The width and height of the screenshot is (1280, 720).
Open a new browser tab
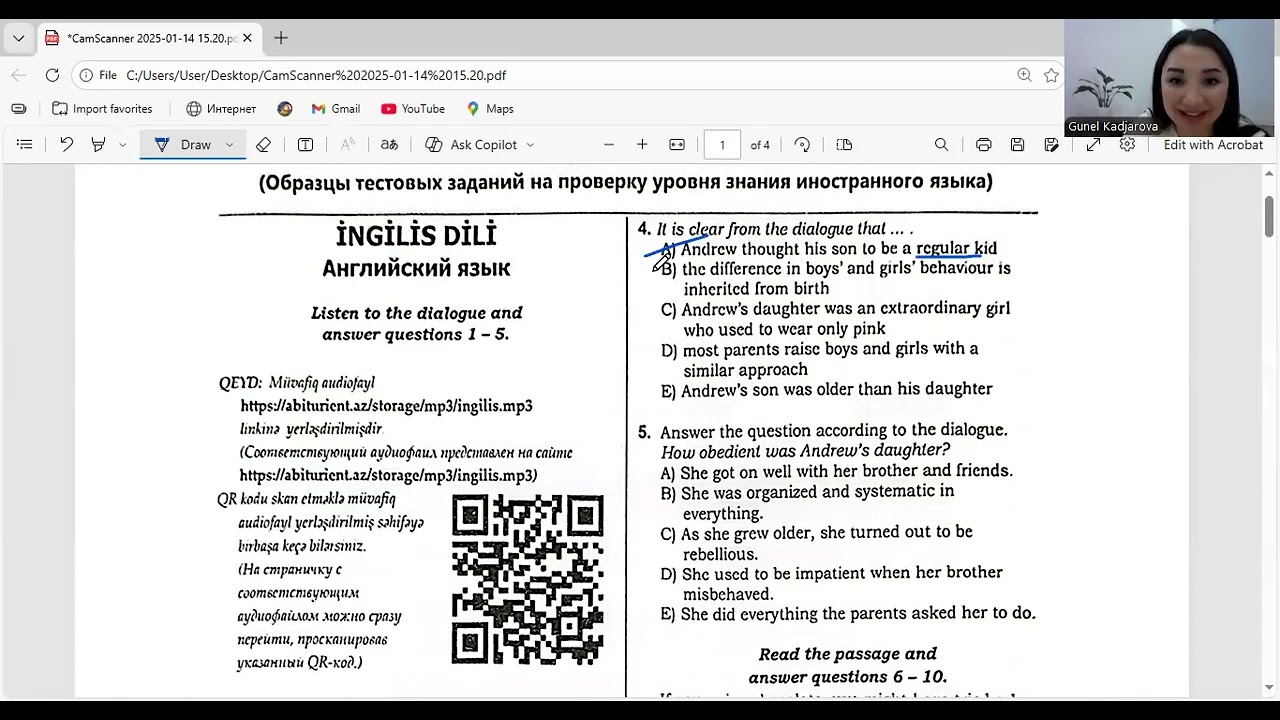[x=281, y=38]
